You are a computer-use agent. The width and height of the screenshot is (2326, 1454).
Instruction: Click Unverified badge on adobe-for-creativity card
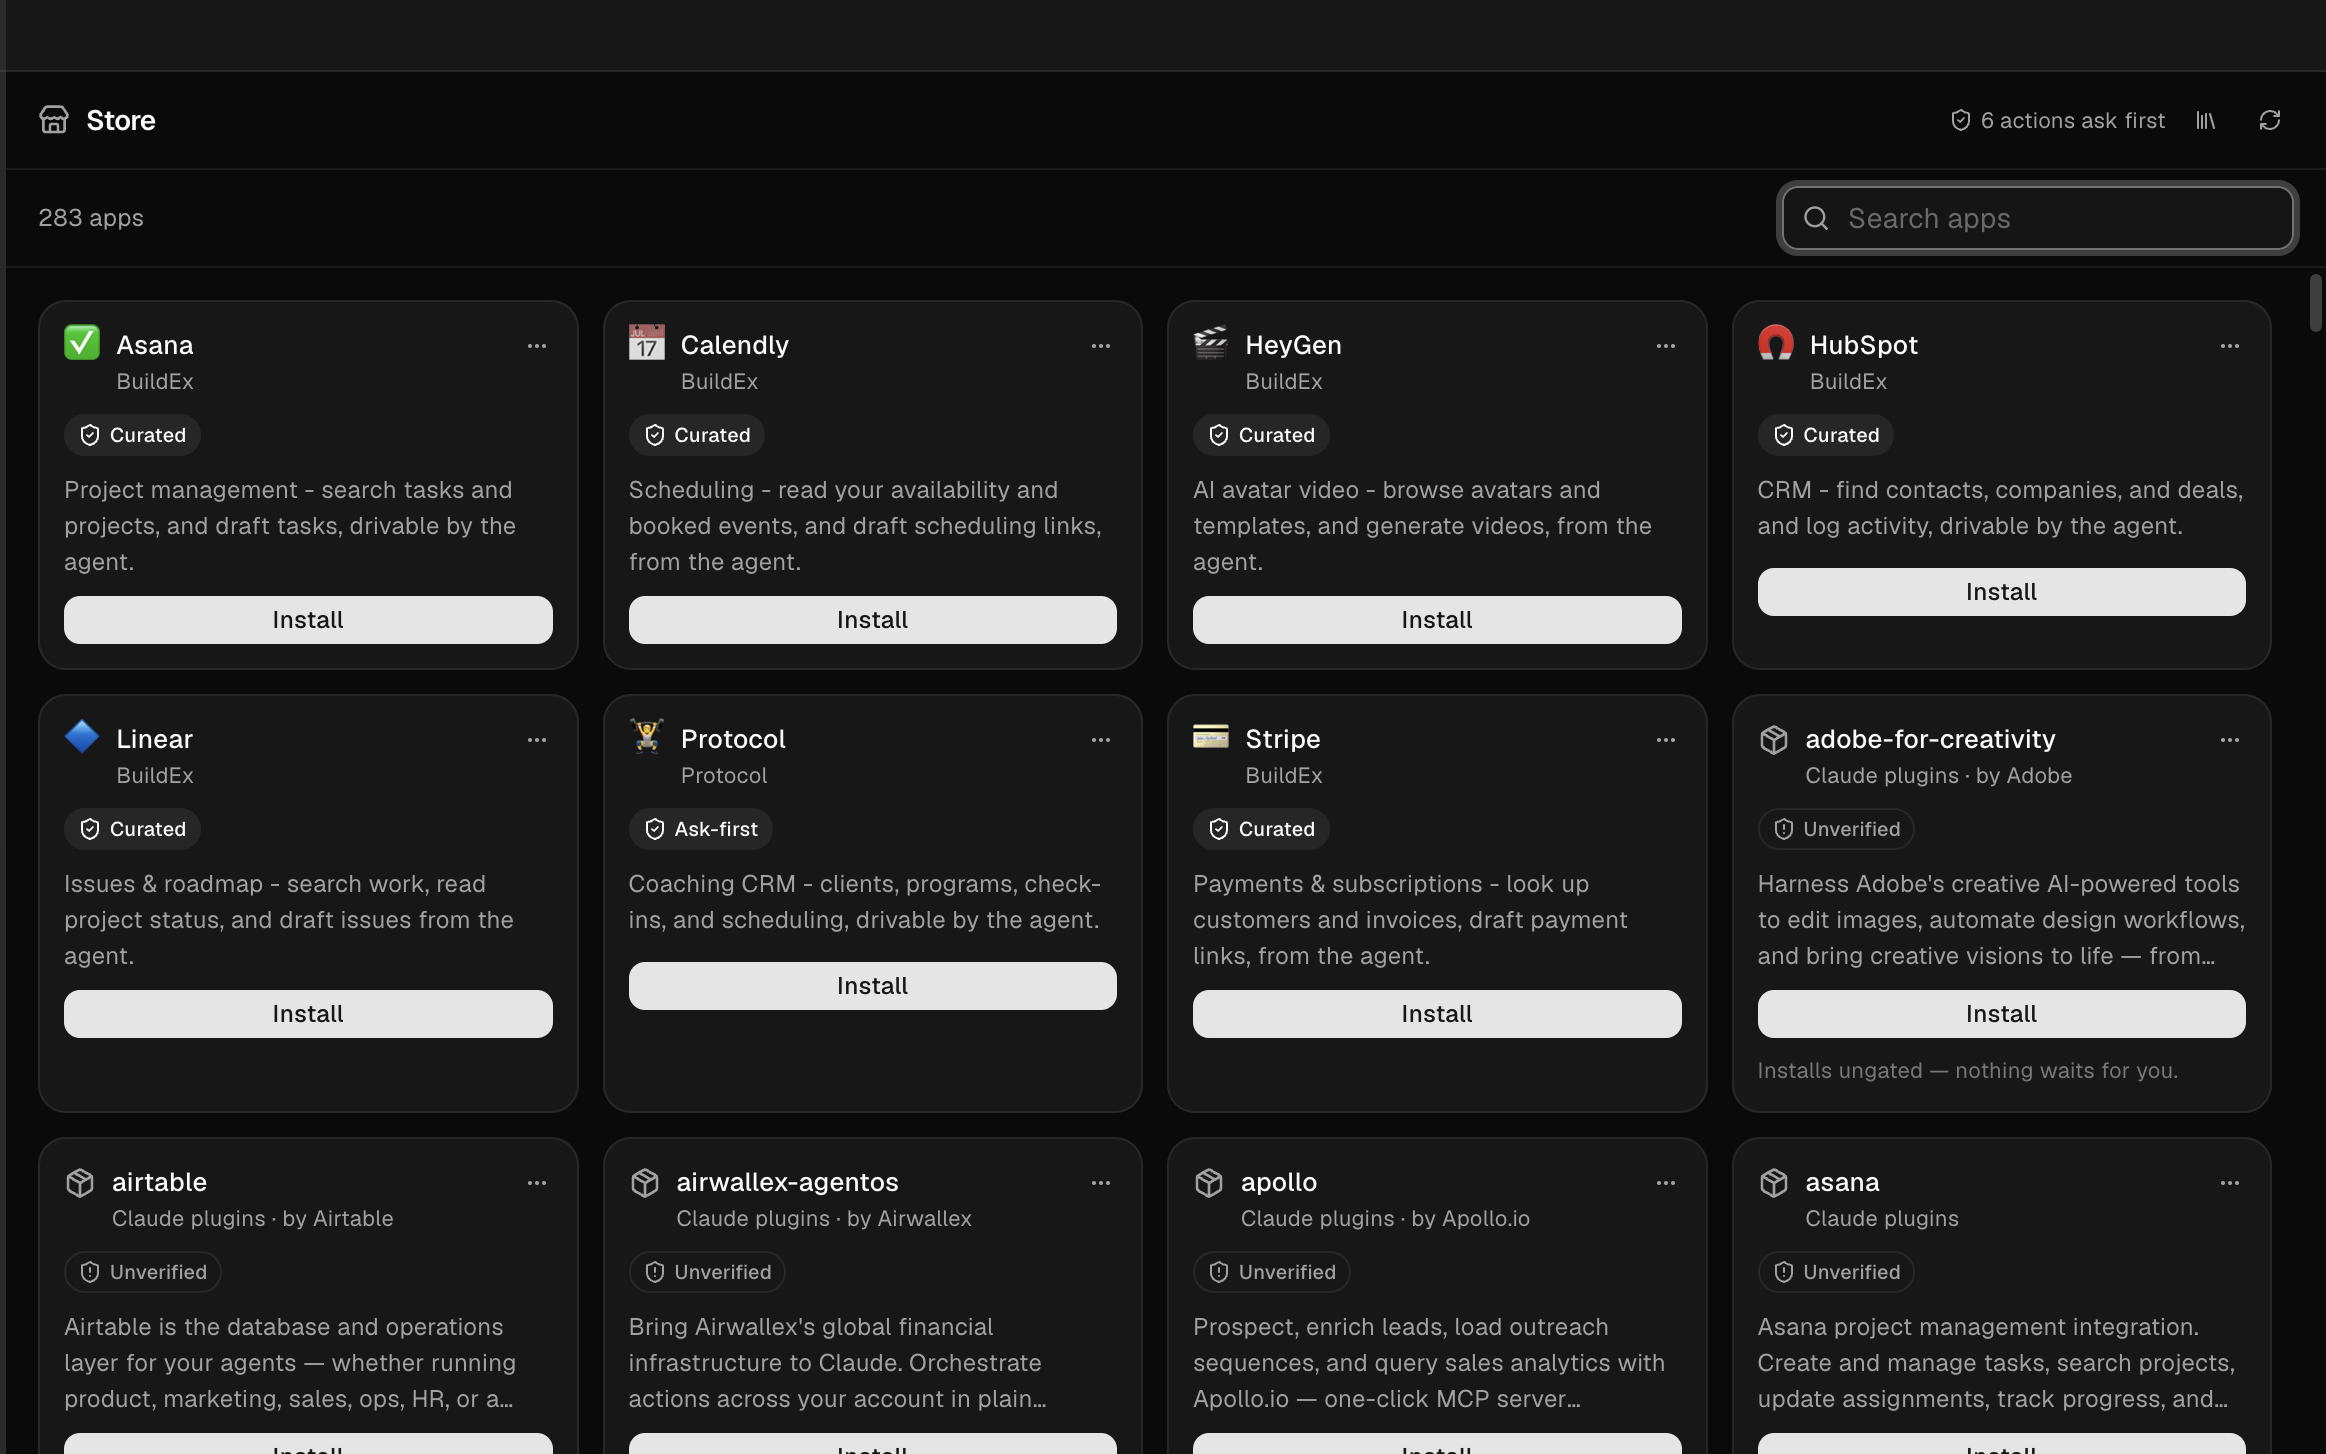pyautogui.click(x=1836, y=829)
